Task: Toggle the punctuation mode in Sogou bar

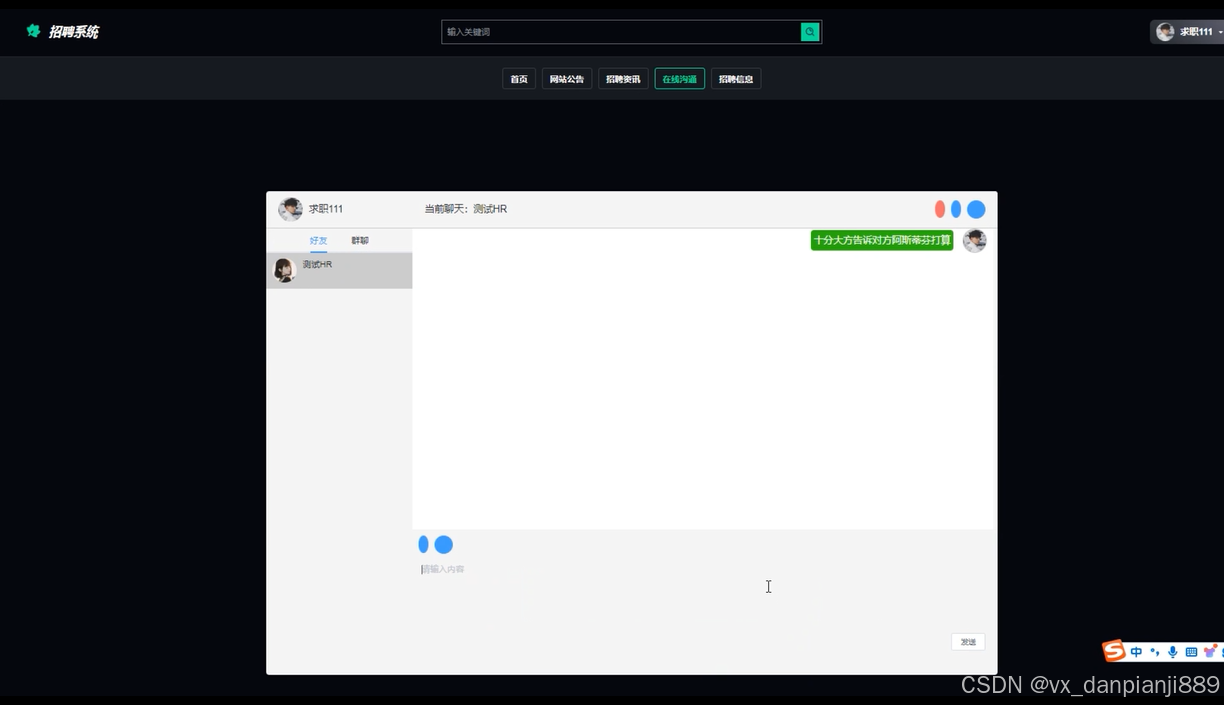Action: 1155,652
